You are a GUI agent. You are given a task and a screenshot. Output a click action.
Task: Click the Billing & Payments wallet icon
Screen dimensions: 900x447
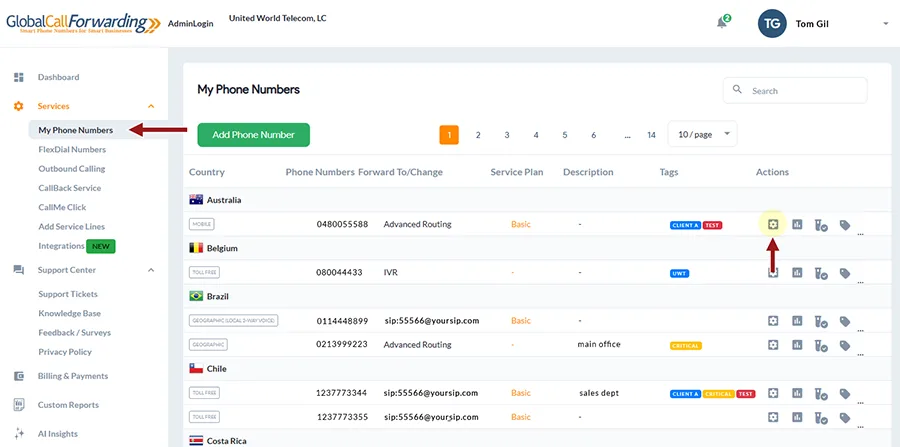tap(18, 376)
